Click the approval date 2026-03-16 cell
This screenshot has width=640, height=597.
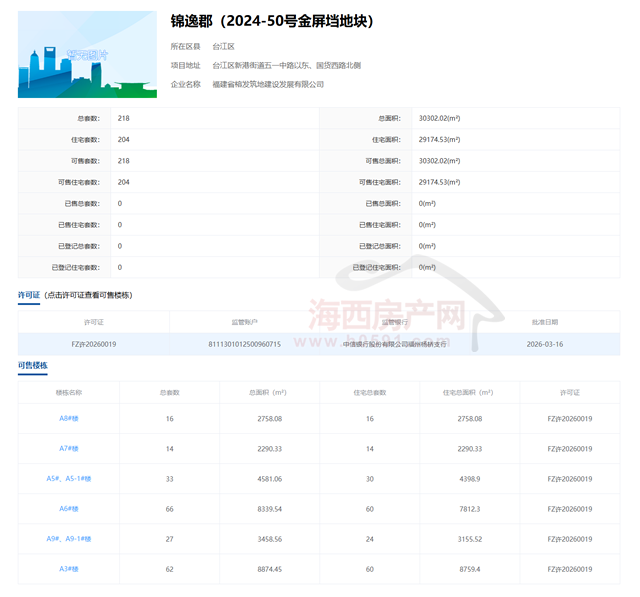545,344
